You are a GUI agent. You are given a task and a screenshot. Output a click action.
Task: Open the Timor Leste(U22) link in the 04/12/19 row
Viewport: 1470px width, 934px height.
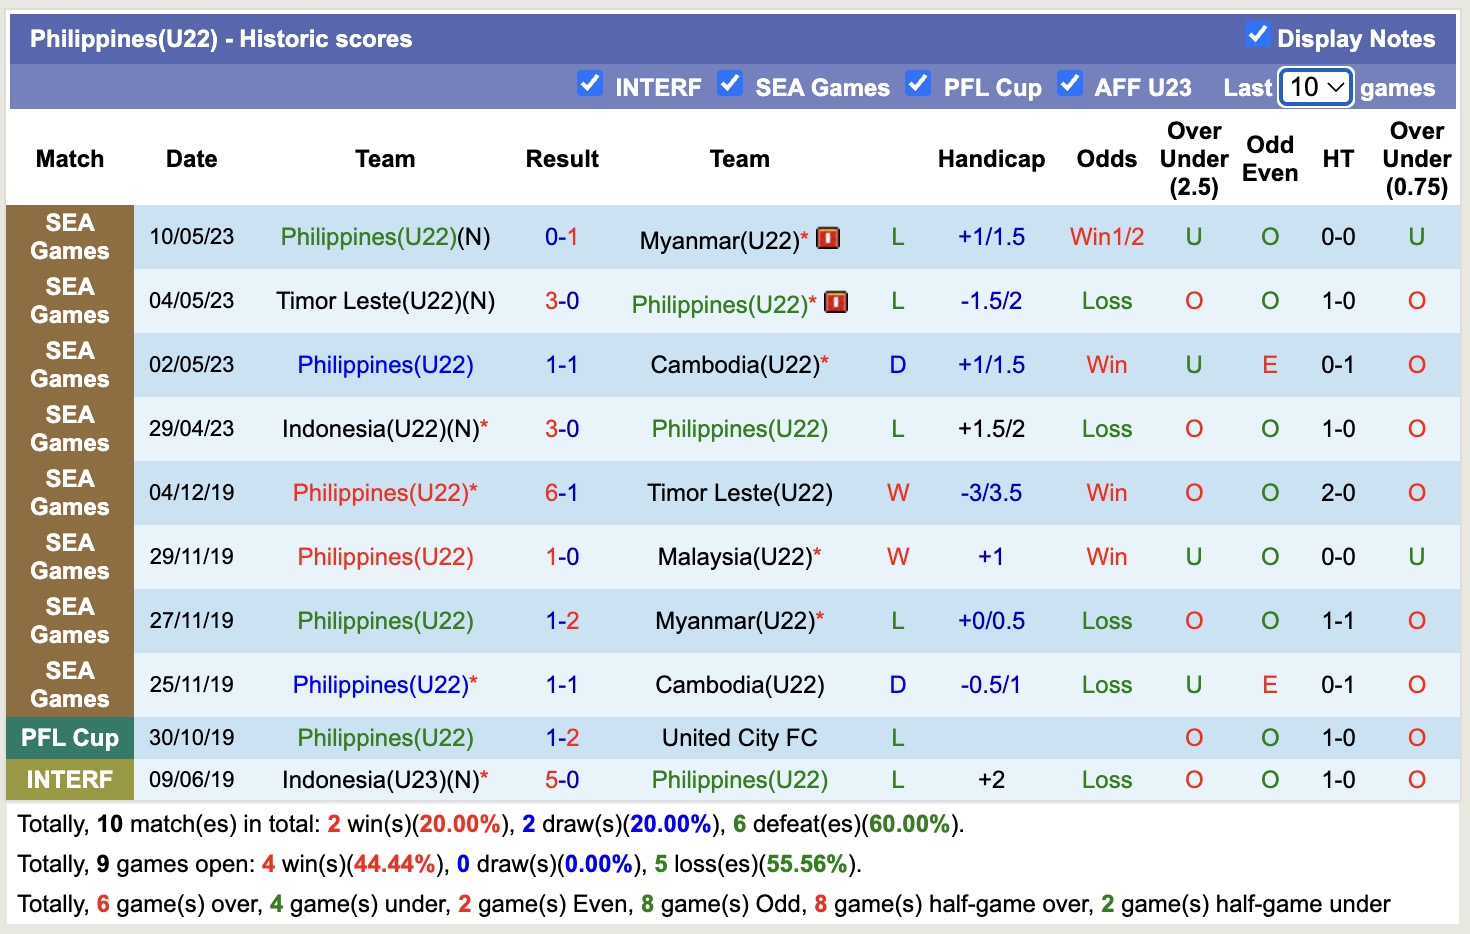pyautogui.click(x=740, y=493)
